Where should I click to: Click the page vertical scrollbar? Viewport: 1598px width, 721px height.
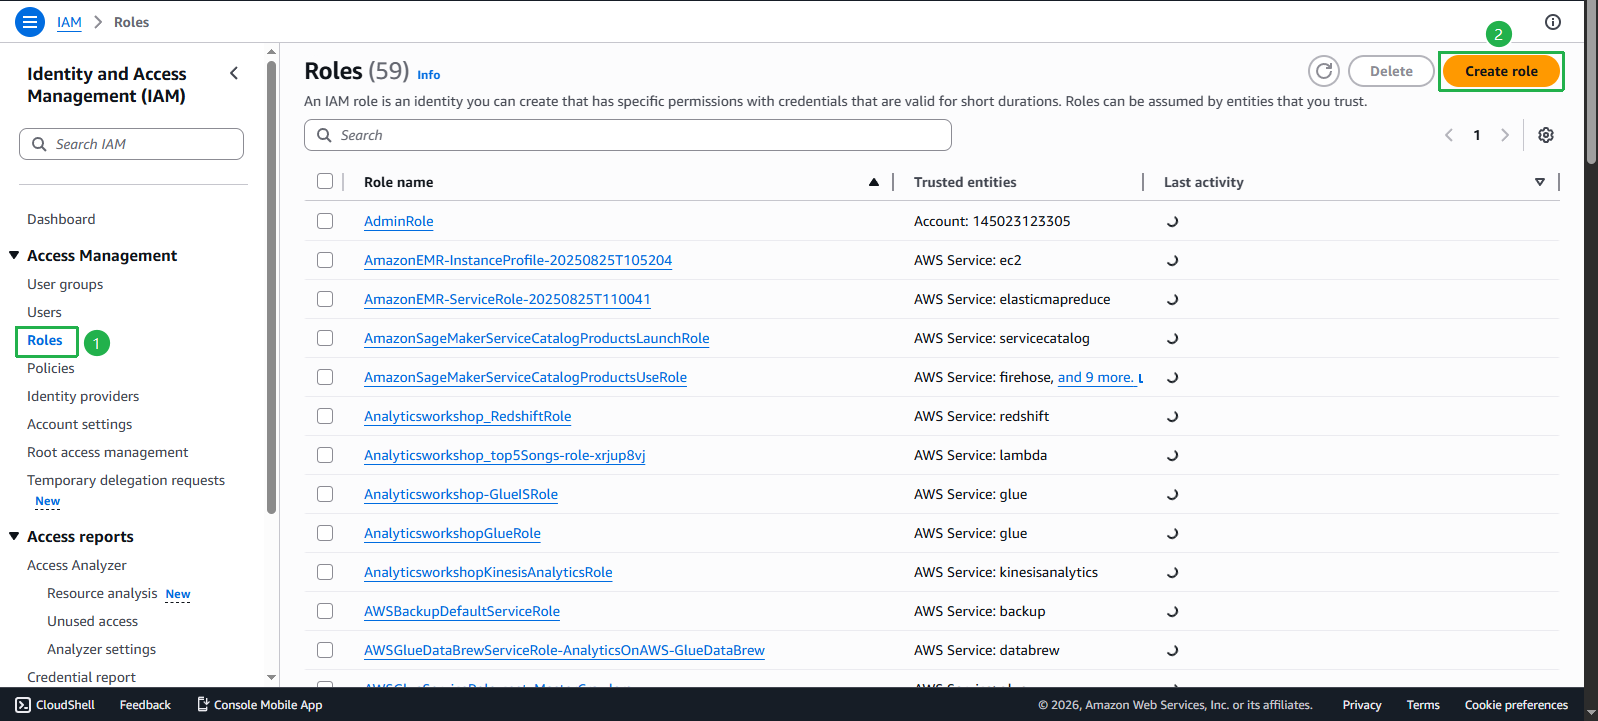[x=1591, y=85]
